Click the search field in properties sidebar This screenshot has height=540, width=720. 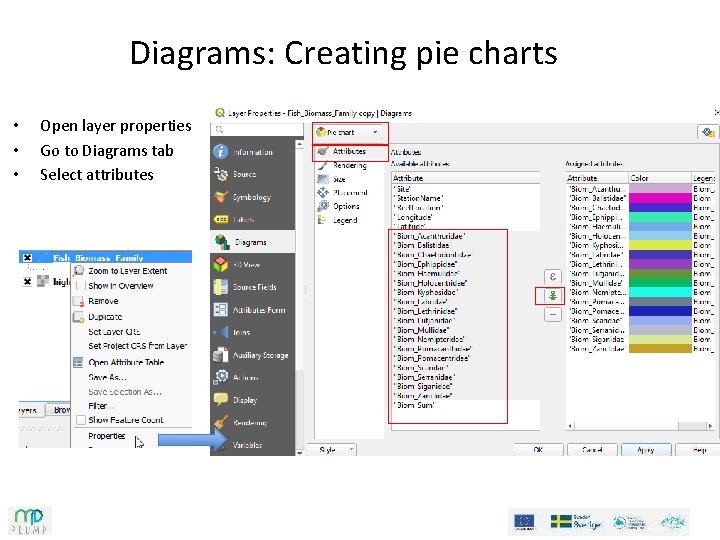click(x=257, y=130)
